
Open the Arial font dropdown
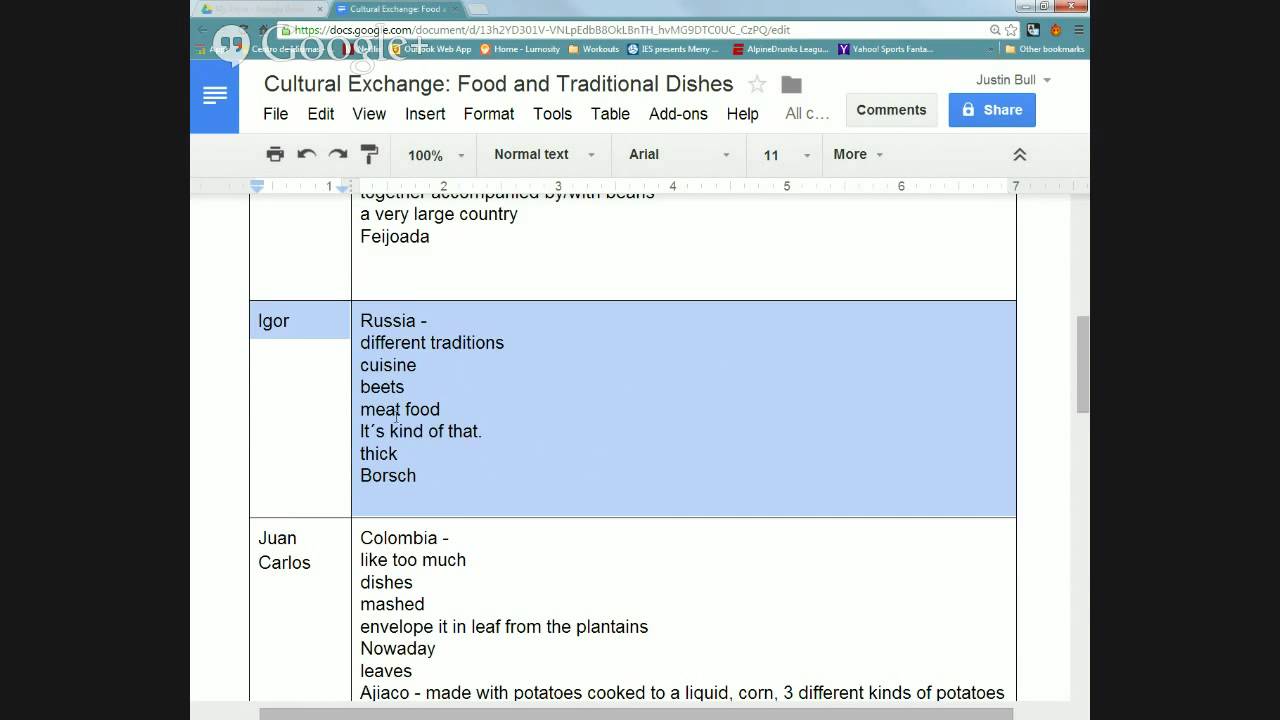click(x=679, y=154)
